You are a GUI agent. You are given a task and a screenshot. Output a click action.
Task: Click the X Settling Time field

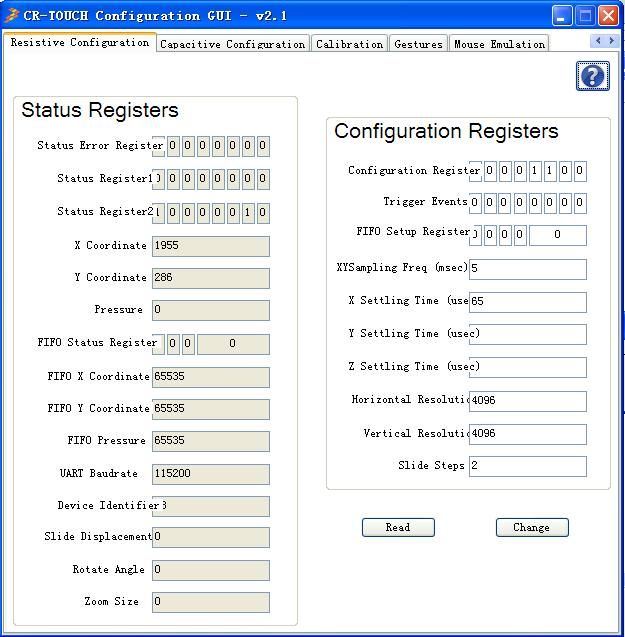pos(527,302)
